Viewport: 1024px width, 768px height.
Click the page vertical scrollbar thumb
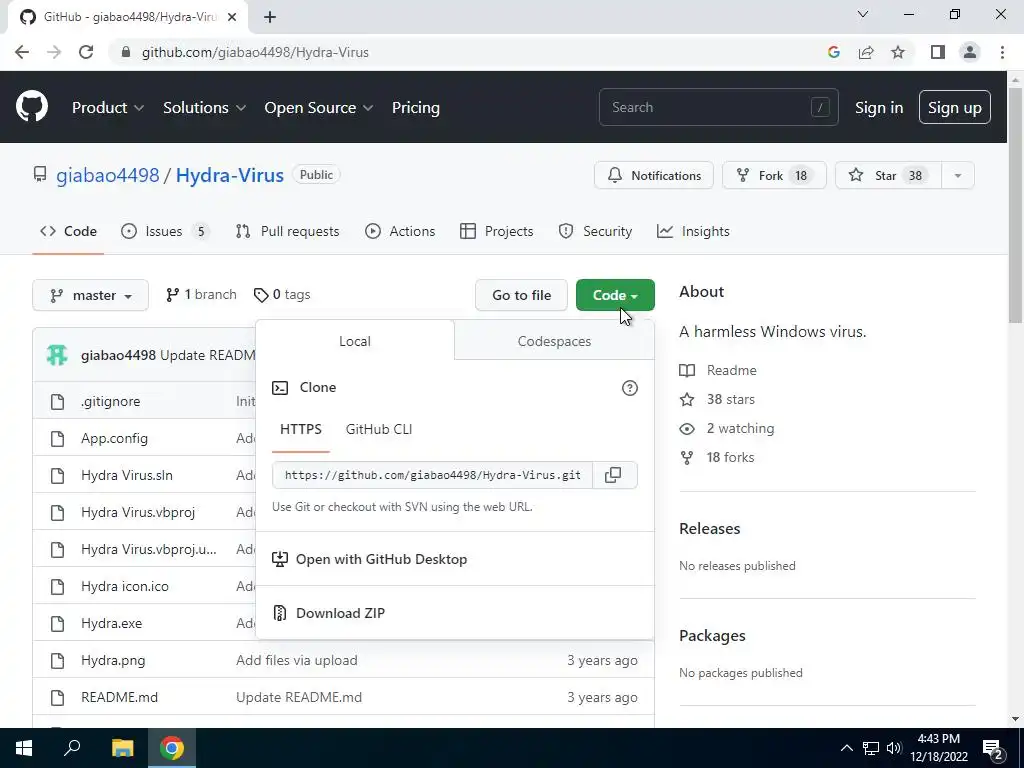click(1015, 206)
